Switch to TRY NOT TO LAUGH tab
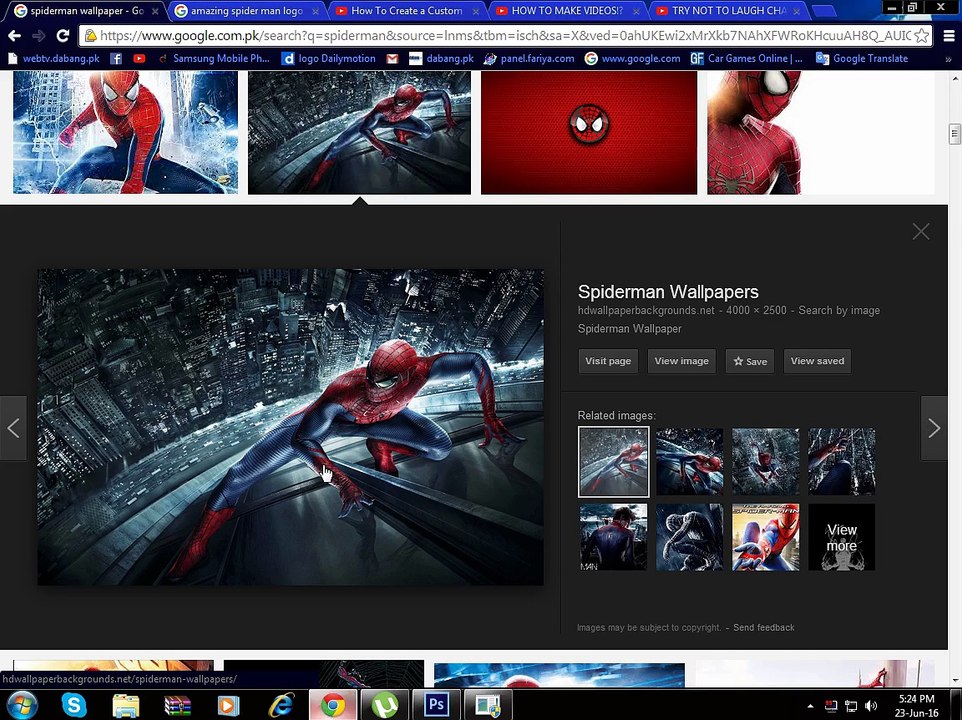Image resolution: width=962 pixels, height=720 pixels. click(x=728, y=10)
